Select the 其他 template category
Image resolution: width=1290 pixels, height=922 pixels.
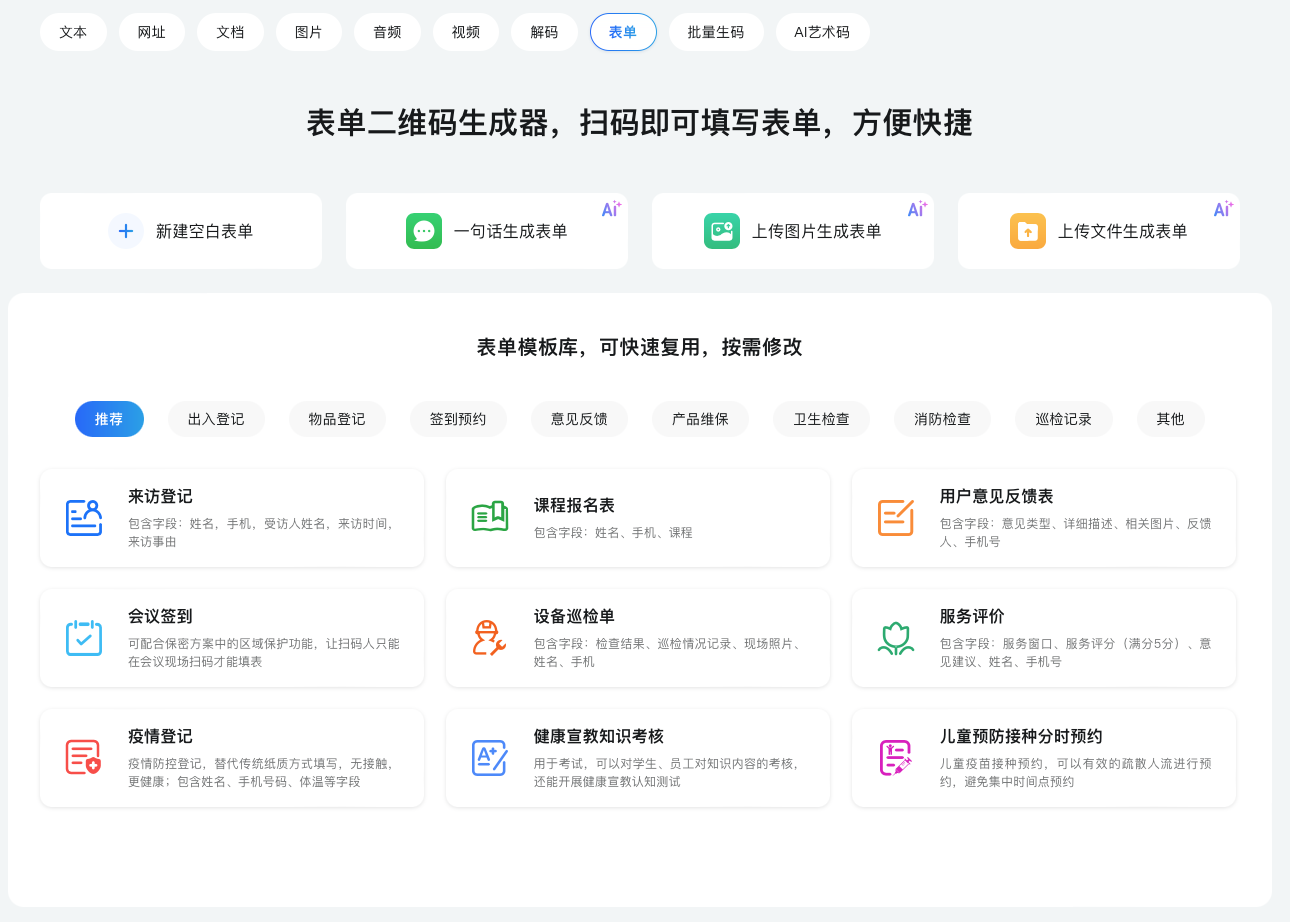point(1171,419)
